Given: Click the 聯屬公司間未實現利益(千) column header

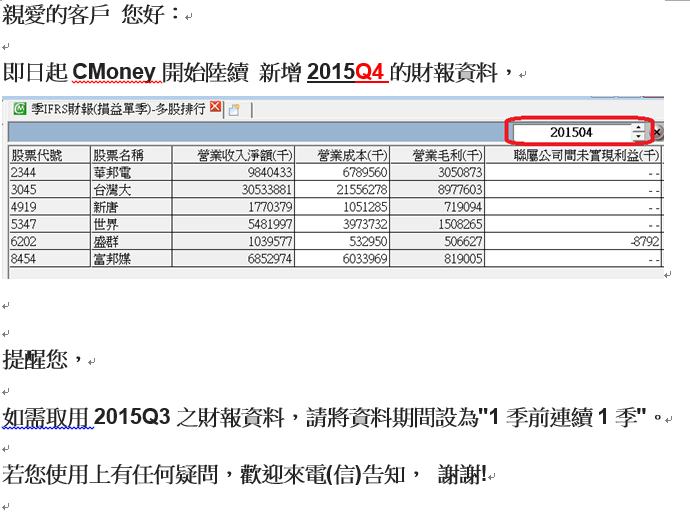Looking at the screenshot, I should pos(573,155).
